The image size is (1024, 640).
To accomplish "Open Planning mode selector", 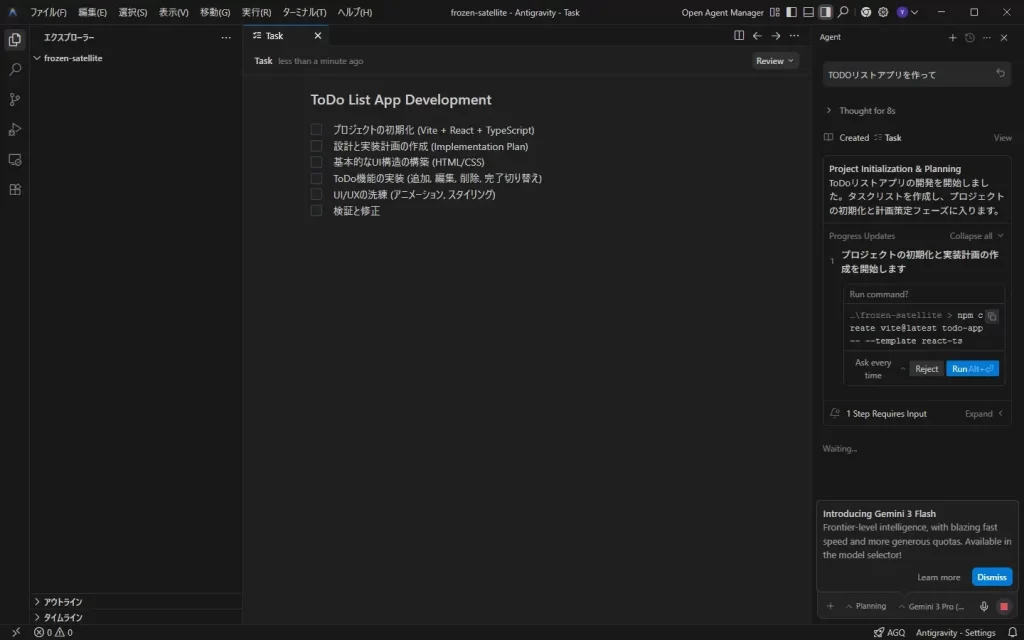I will (x=866, y=606).
